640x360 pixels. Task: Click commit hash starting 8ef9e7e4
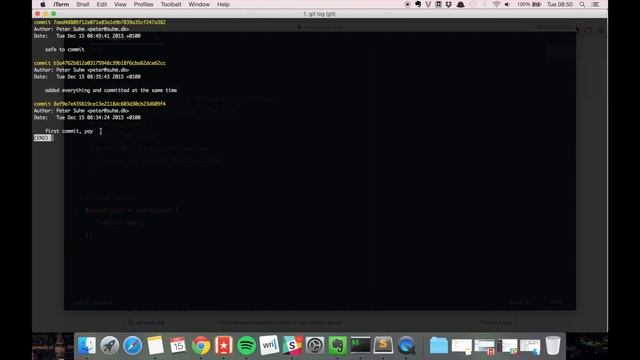point(109,104)
